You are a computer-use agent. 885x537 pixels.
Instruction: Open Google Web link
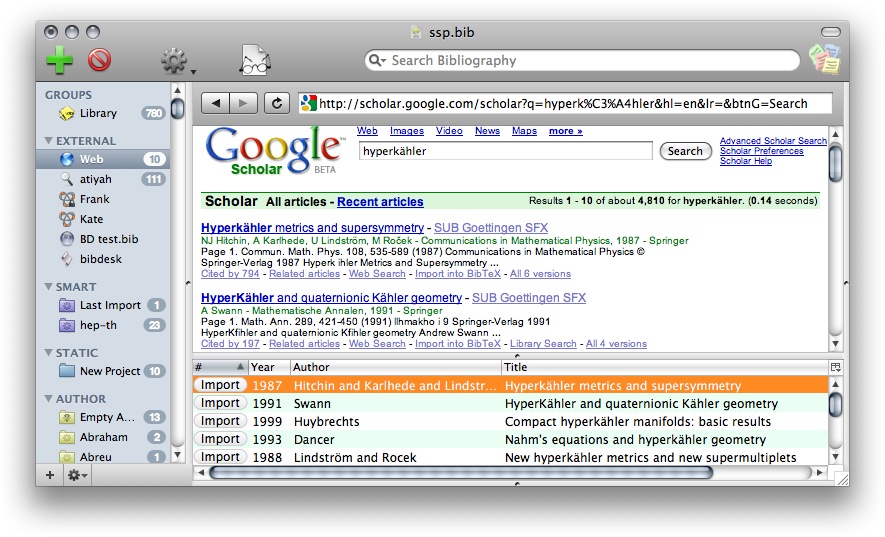(367, 131)
